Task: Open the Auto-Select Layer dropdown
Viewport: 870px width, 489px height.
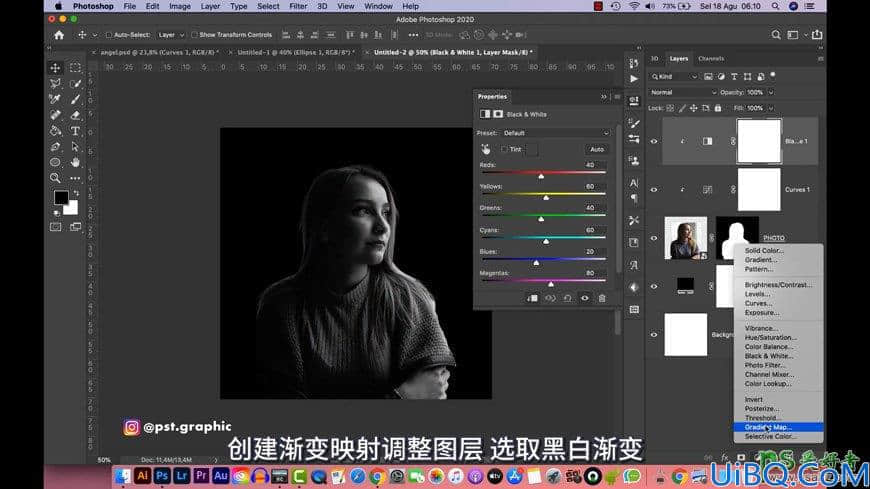Action: 170,35
